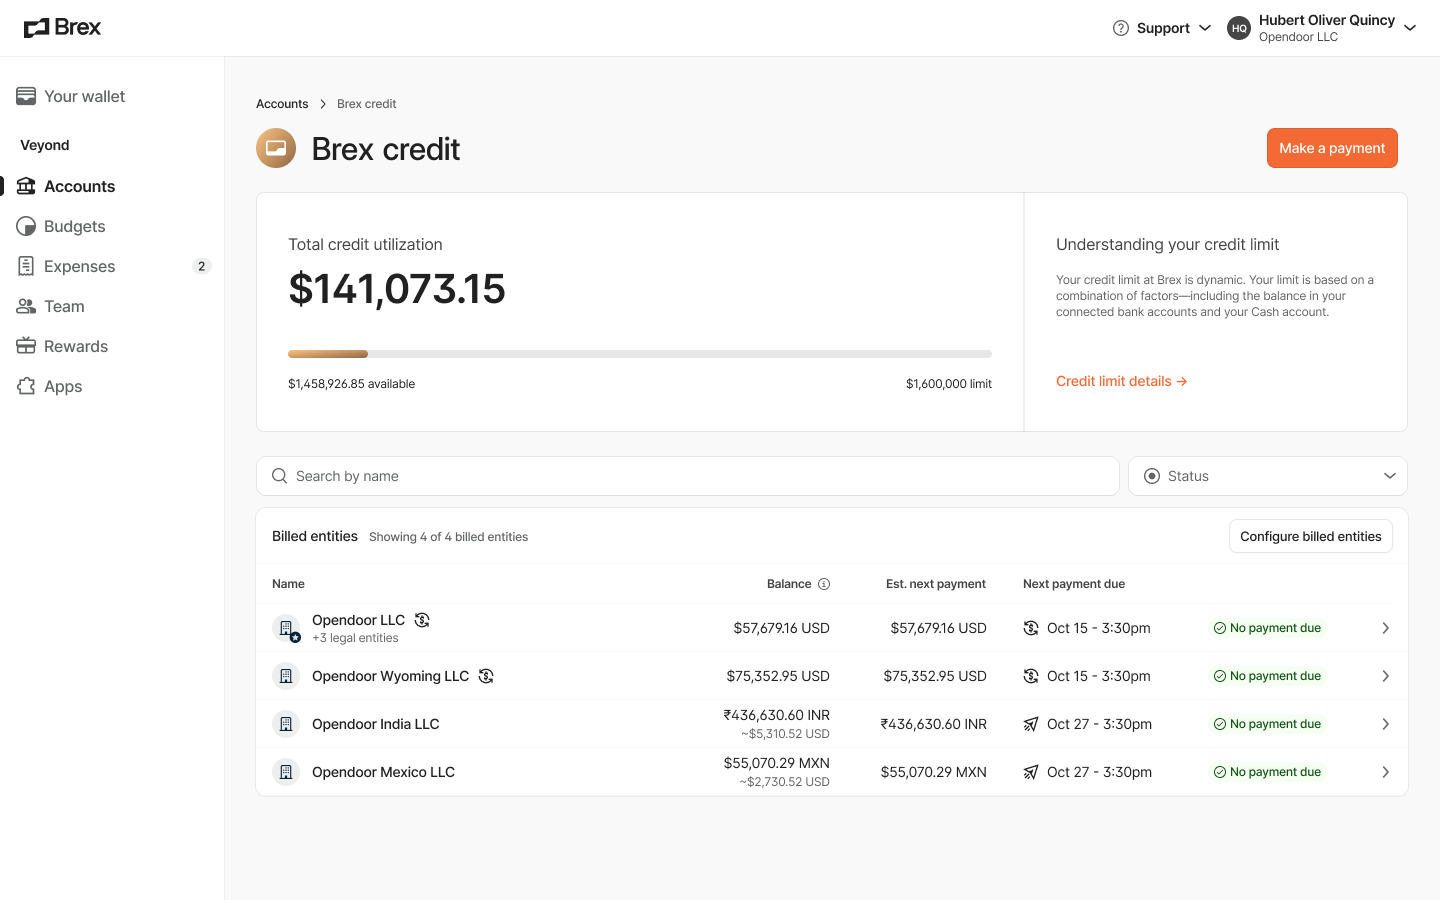The width and height of the screenshot is (1440, 900).
Task: Click Opendoor Wyoming LLC building icon
Action: coord(286,676)
